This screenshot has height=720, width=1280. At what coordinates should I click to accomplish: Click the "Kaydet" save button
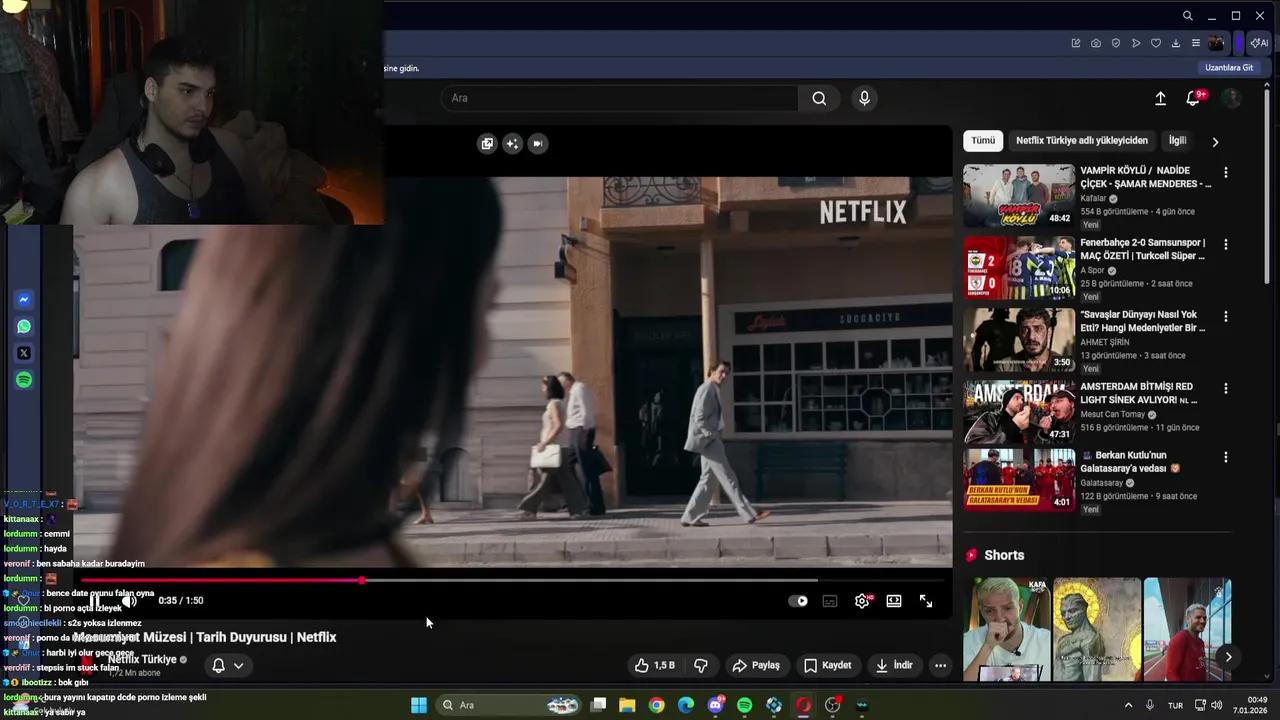[x=827, y=665]
